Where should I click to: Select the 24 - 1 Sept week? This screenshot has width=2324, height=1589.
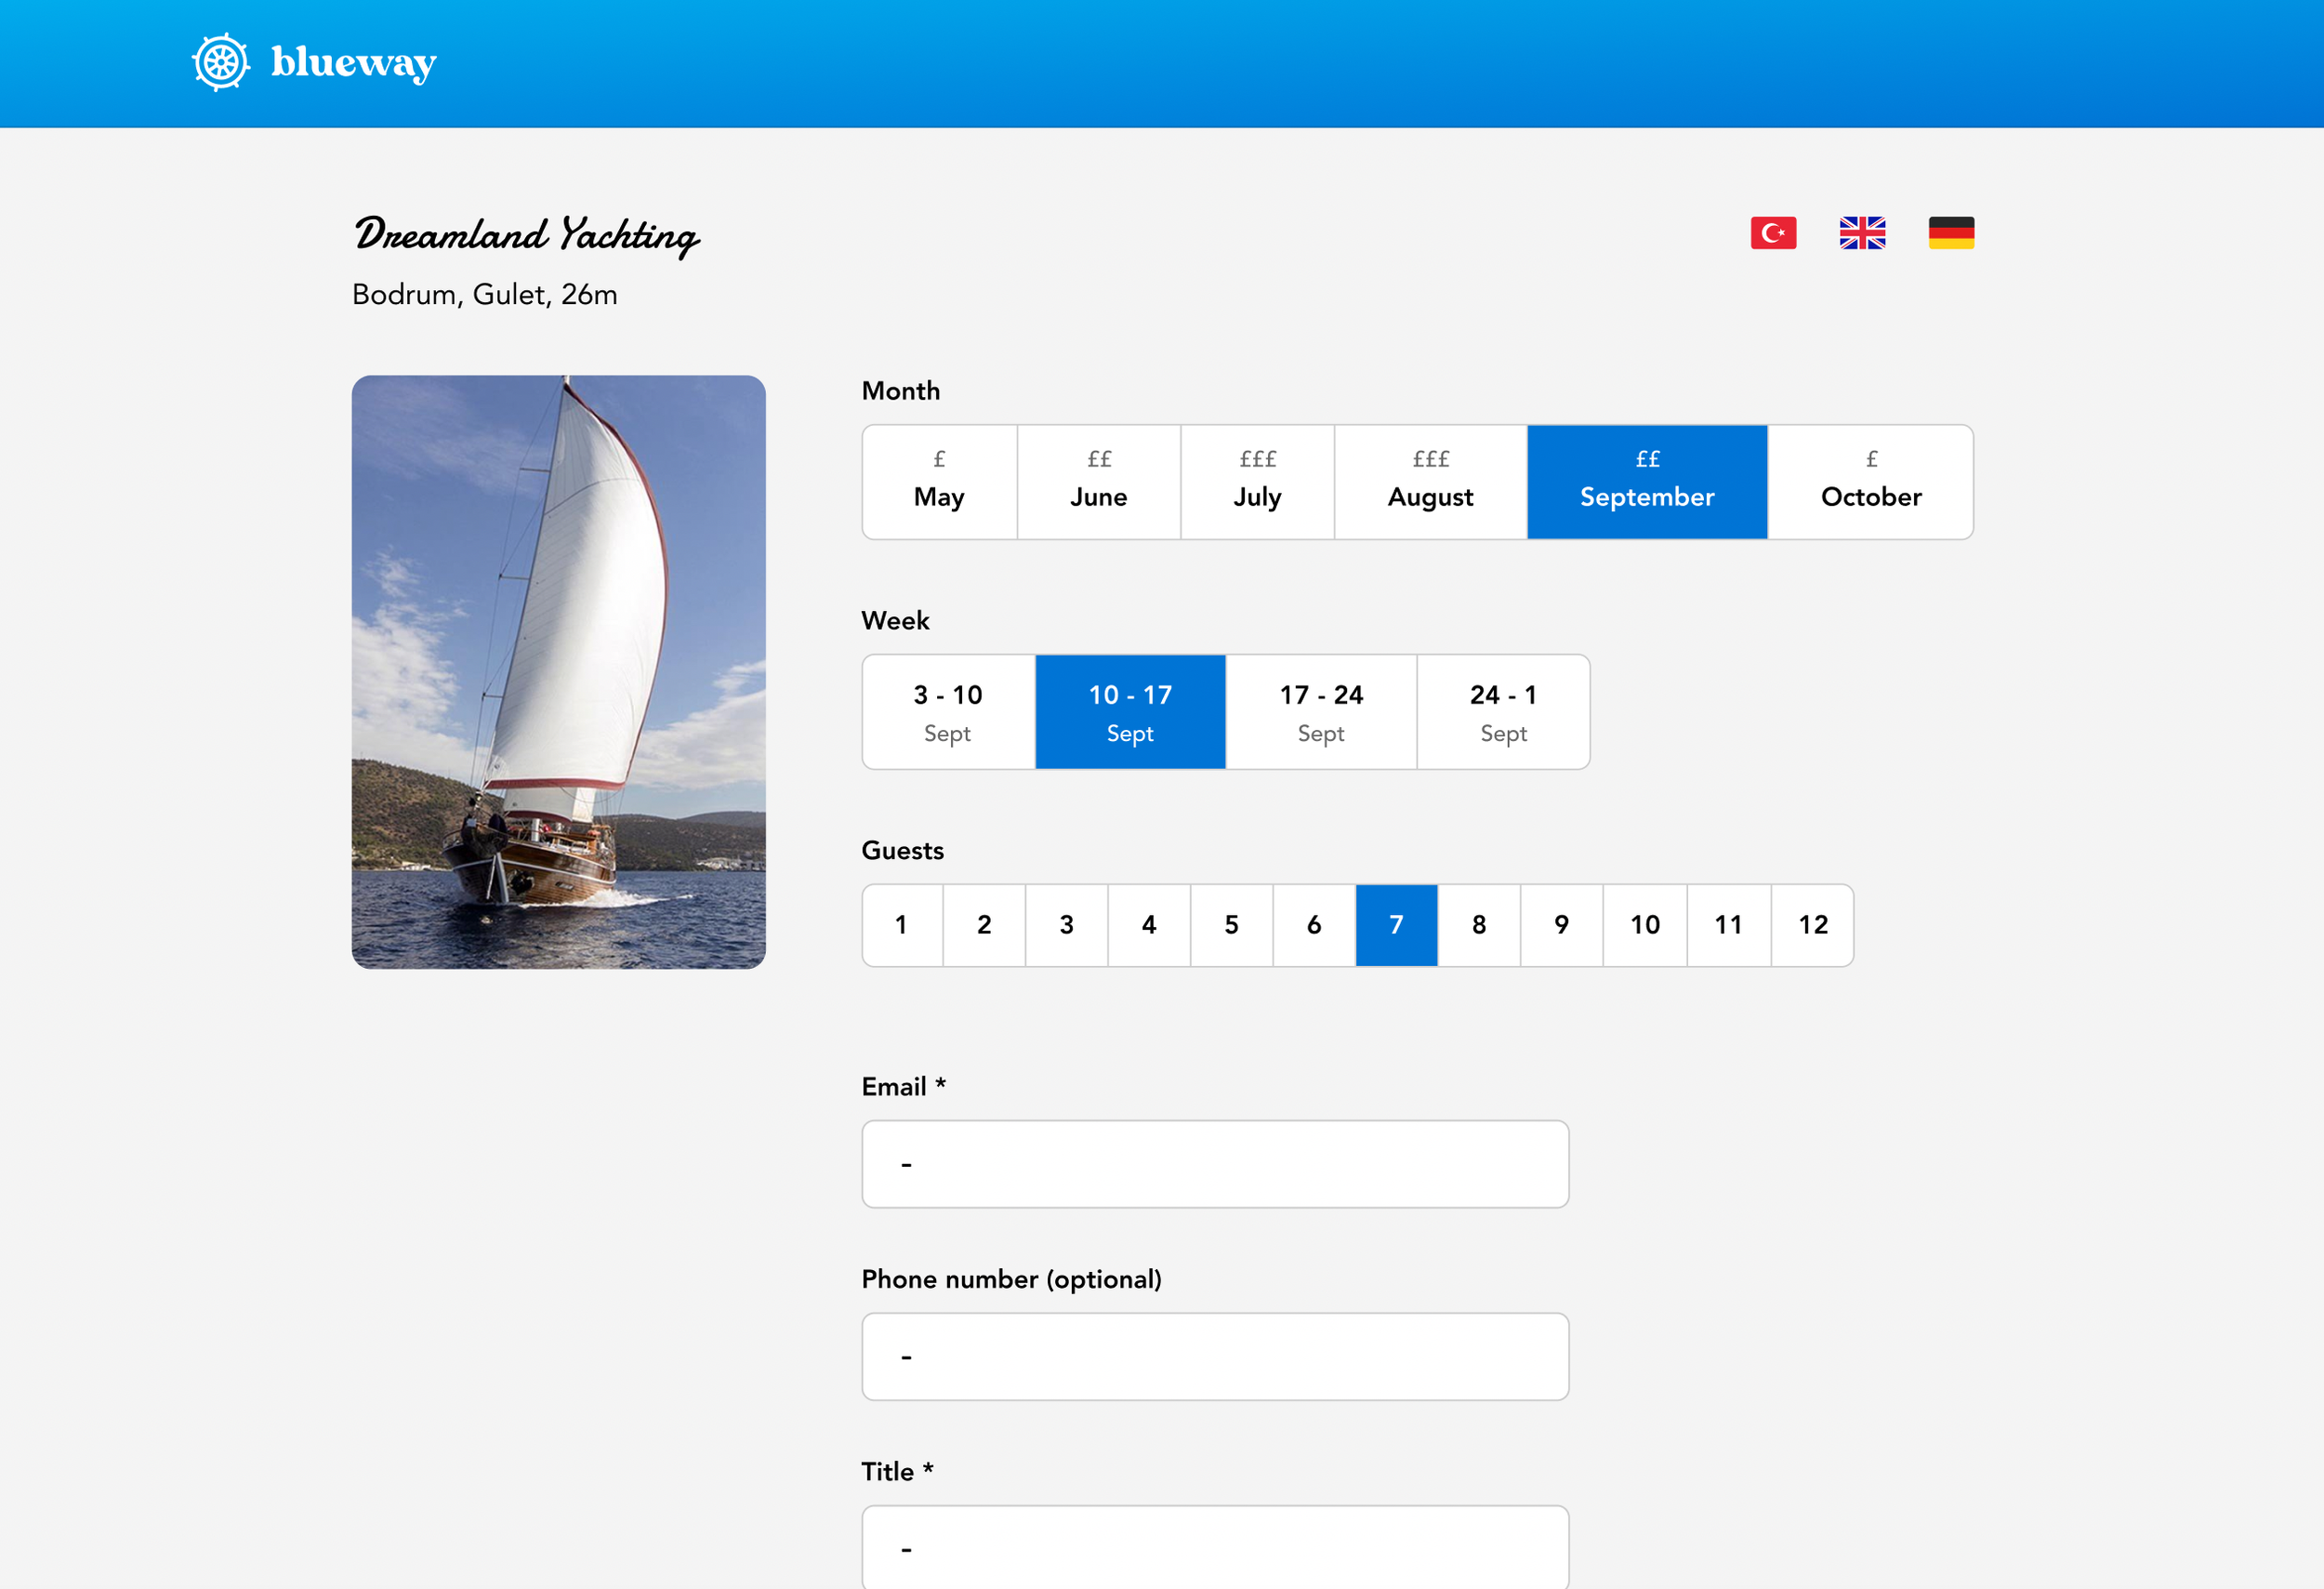(1502, 712)
